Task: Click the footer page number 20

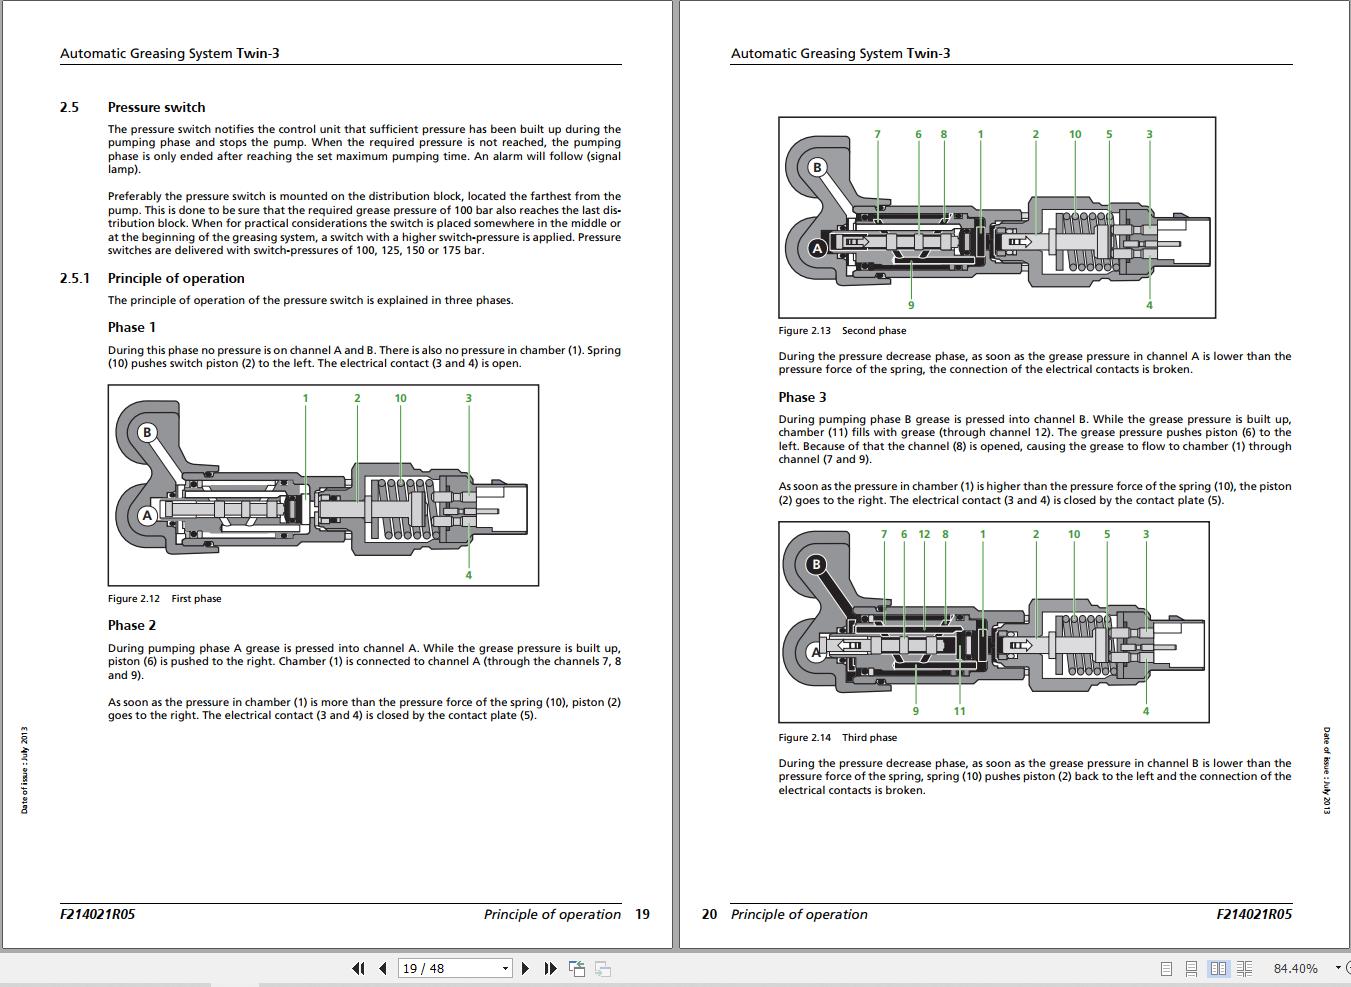Action: (709, 914)
